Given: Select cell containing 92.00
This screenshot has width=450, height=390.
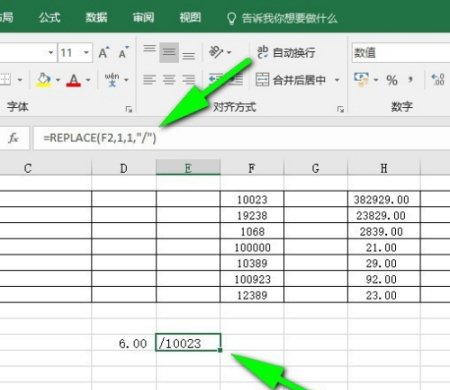Looking at the screenshot, I should point(384,279).
